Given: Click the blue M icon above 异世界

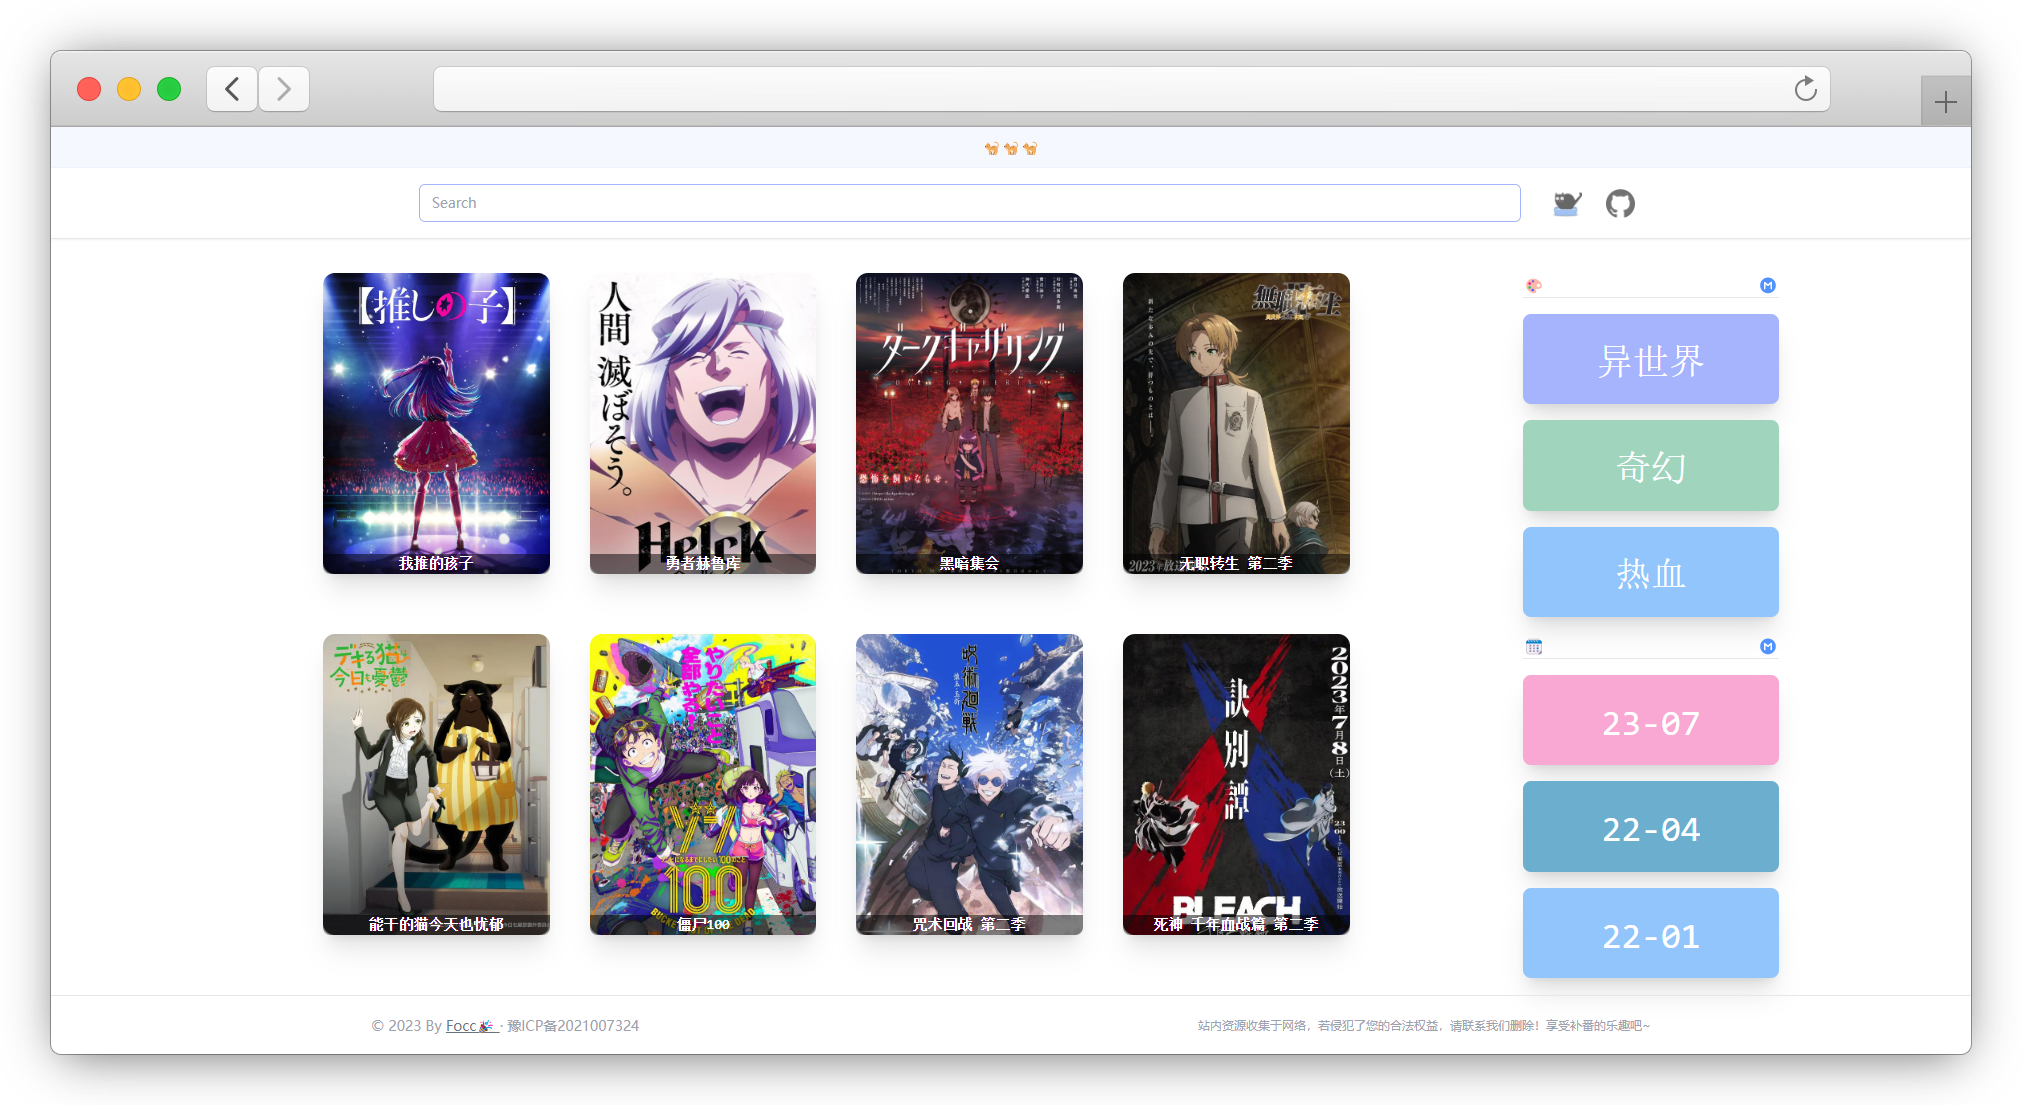Looking at the screenshot, I should coord(1767,286).
